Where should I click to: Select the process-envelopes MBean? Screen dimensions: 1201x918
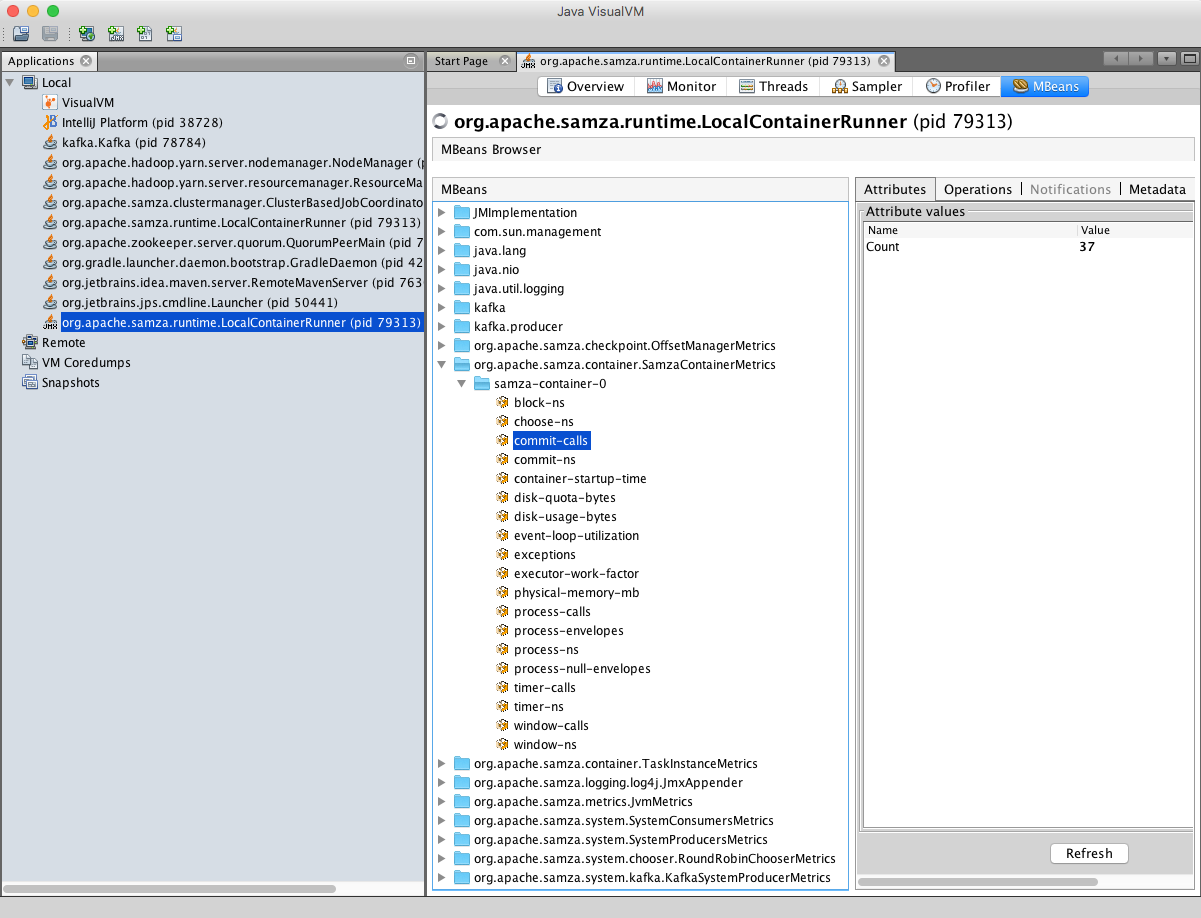click(x=568, y=631)
